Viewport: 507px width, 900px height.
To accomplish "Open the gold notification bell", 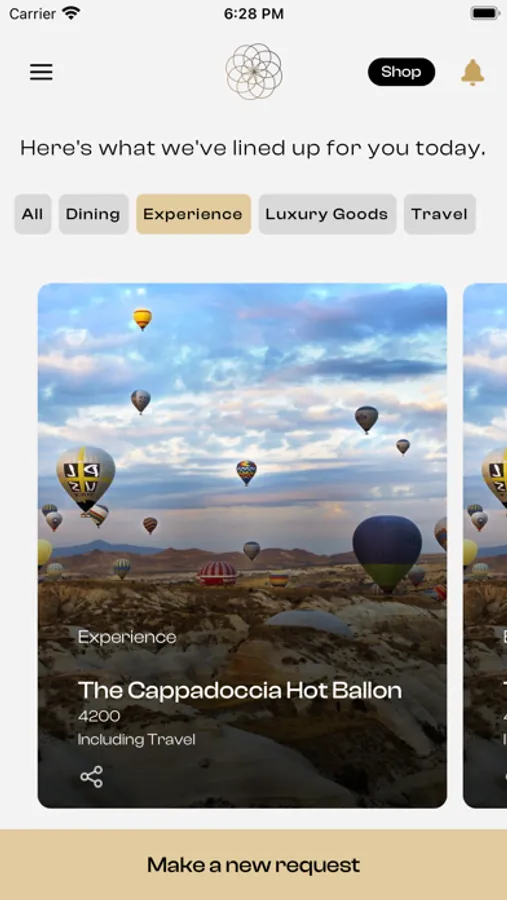I will [473, 72].
